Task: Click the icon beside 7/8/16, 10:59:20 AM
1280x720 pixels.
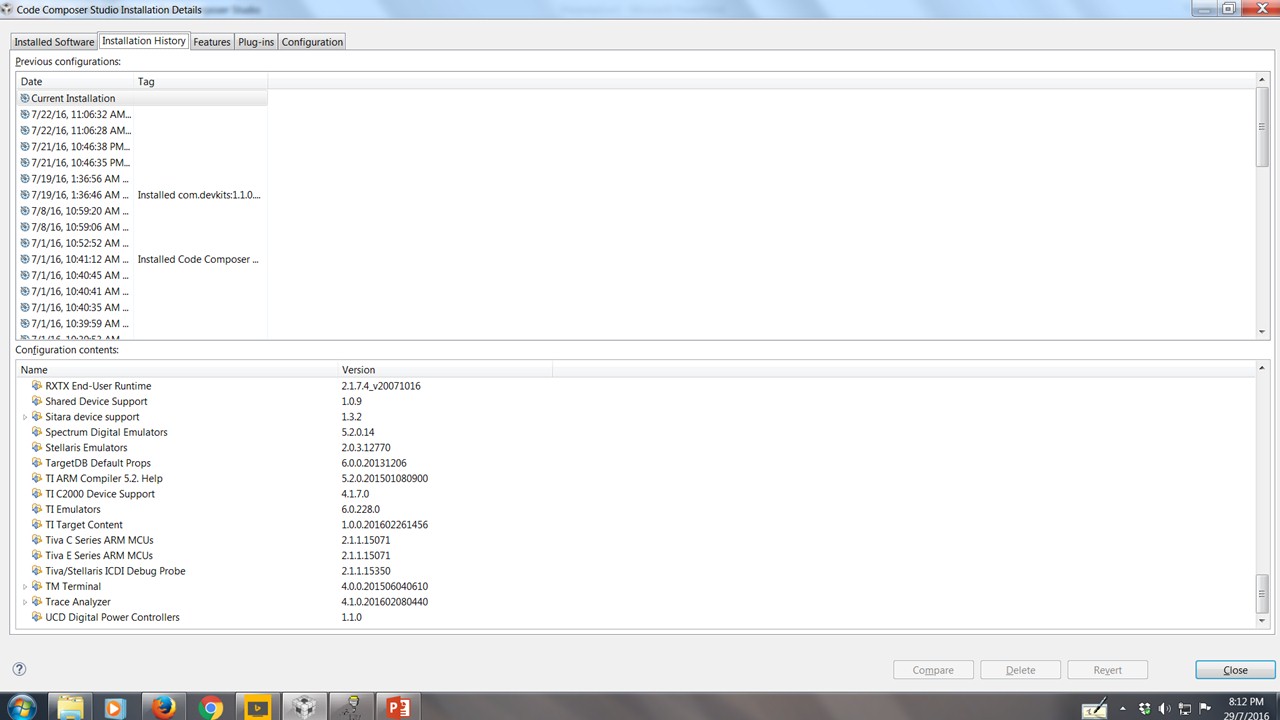Action: pyautogui.click(x=25, y=211)
